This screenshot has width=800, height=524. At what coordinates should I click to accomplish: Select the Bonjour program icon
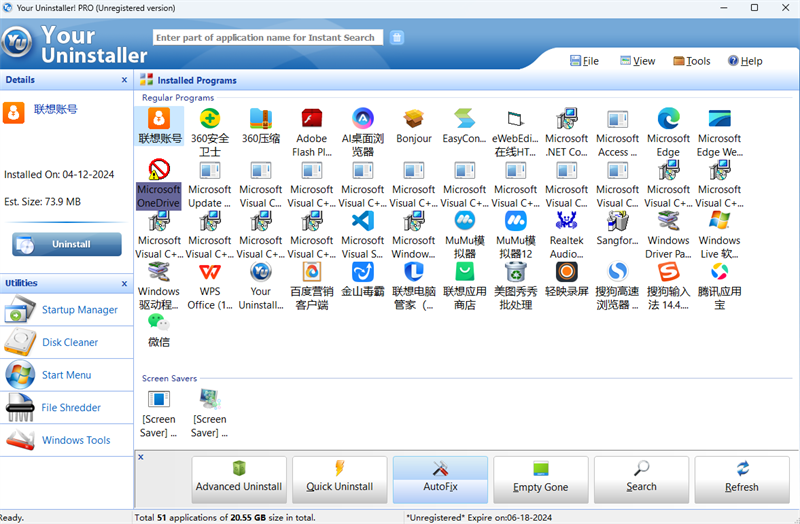click(x=413, y=121)
